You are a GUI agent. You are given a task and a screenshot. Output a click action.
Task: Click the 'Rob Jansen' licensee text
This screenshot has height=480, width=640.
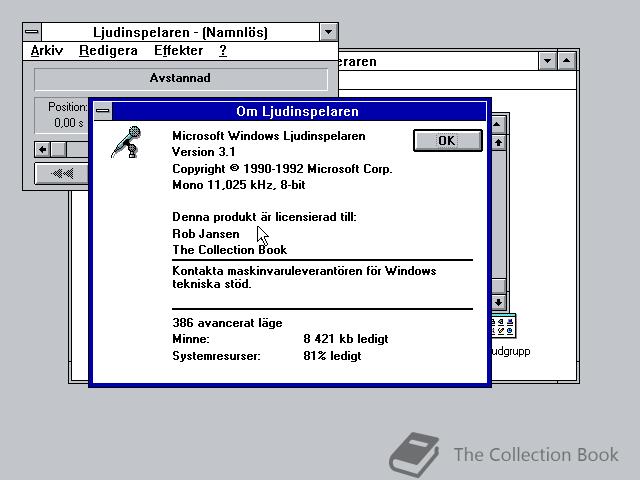coord(206,234)
